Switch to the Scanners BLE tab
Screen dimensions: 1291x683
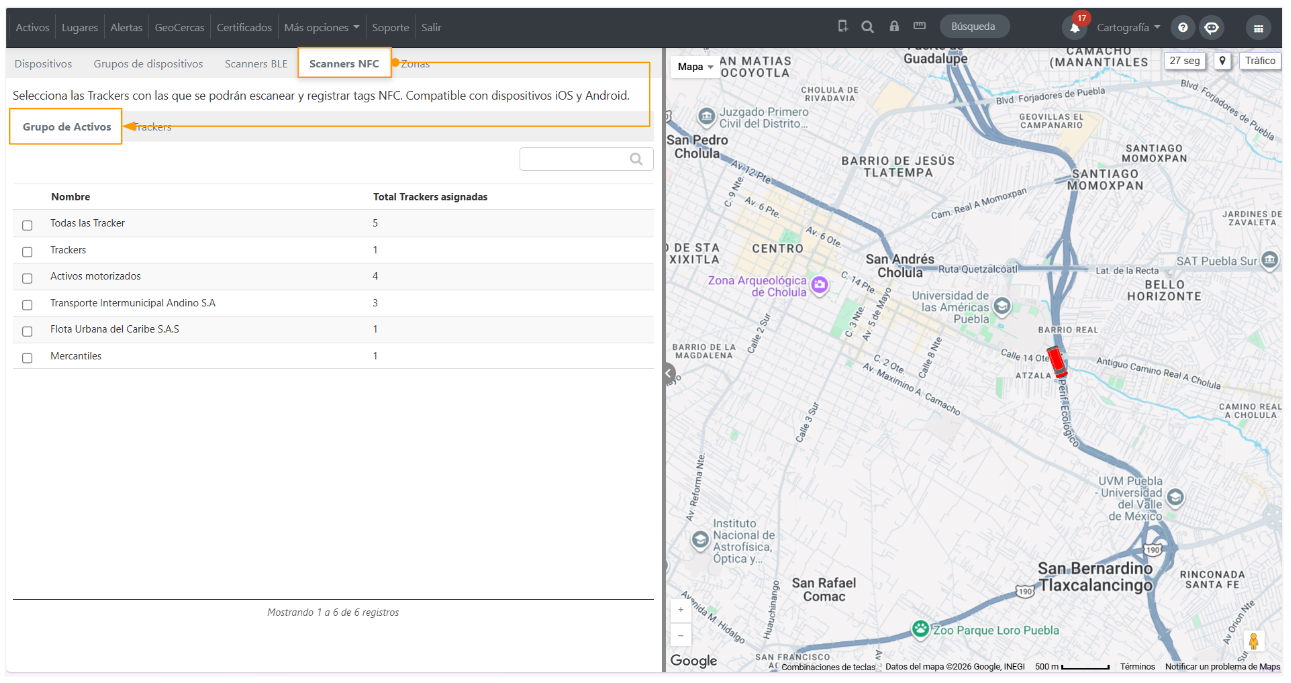point(256,64)
